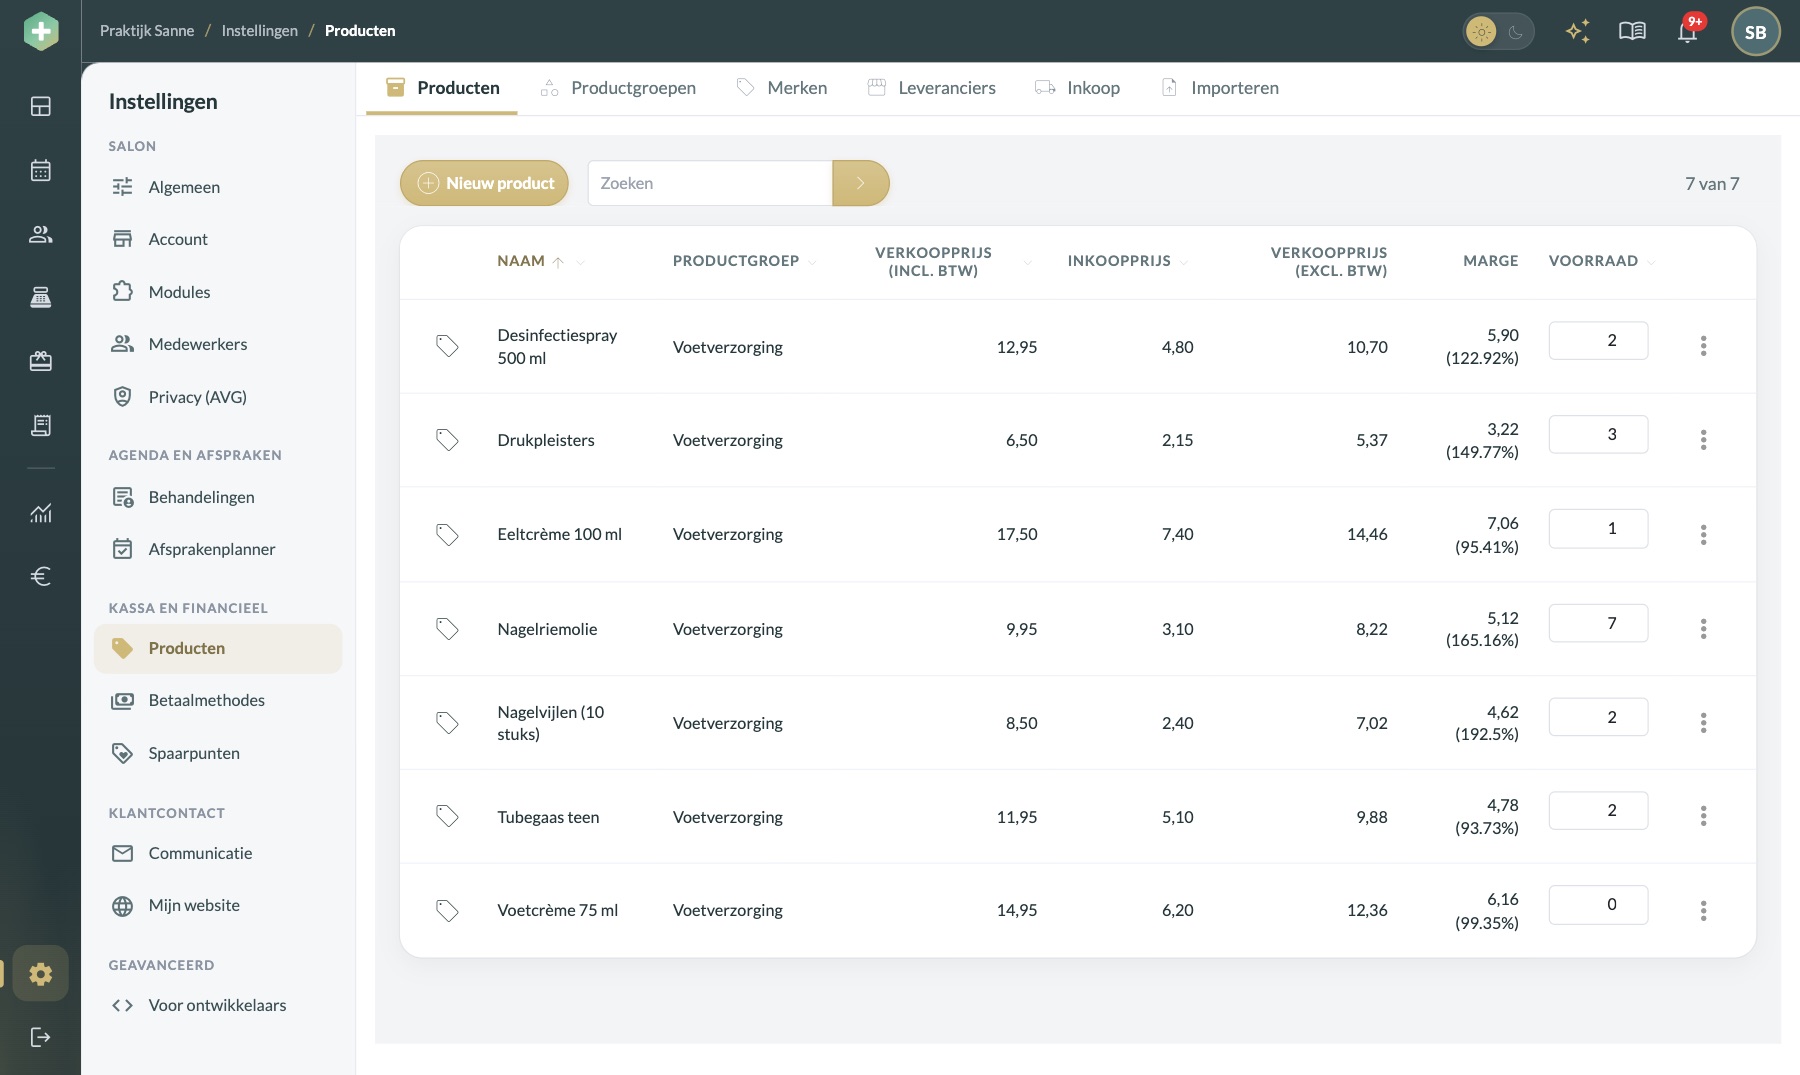Switch to the Productgroepen tab

click(618, 88)
